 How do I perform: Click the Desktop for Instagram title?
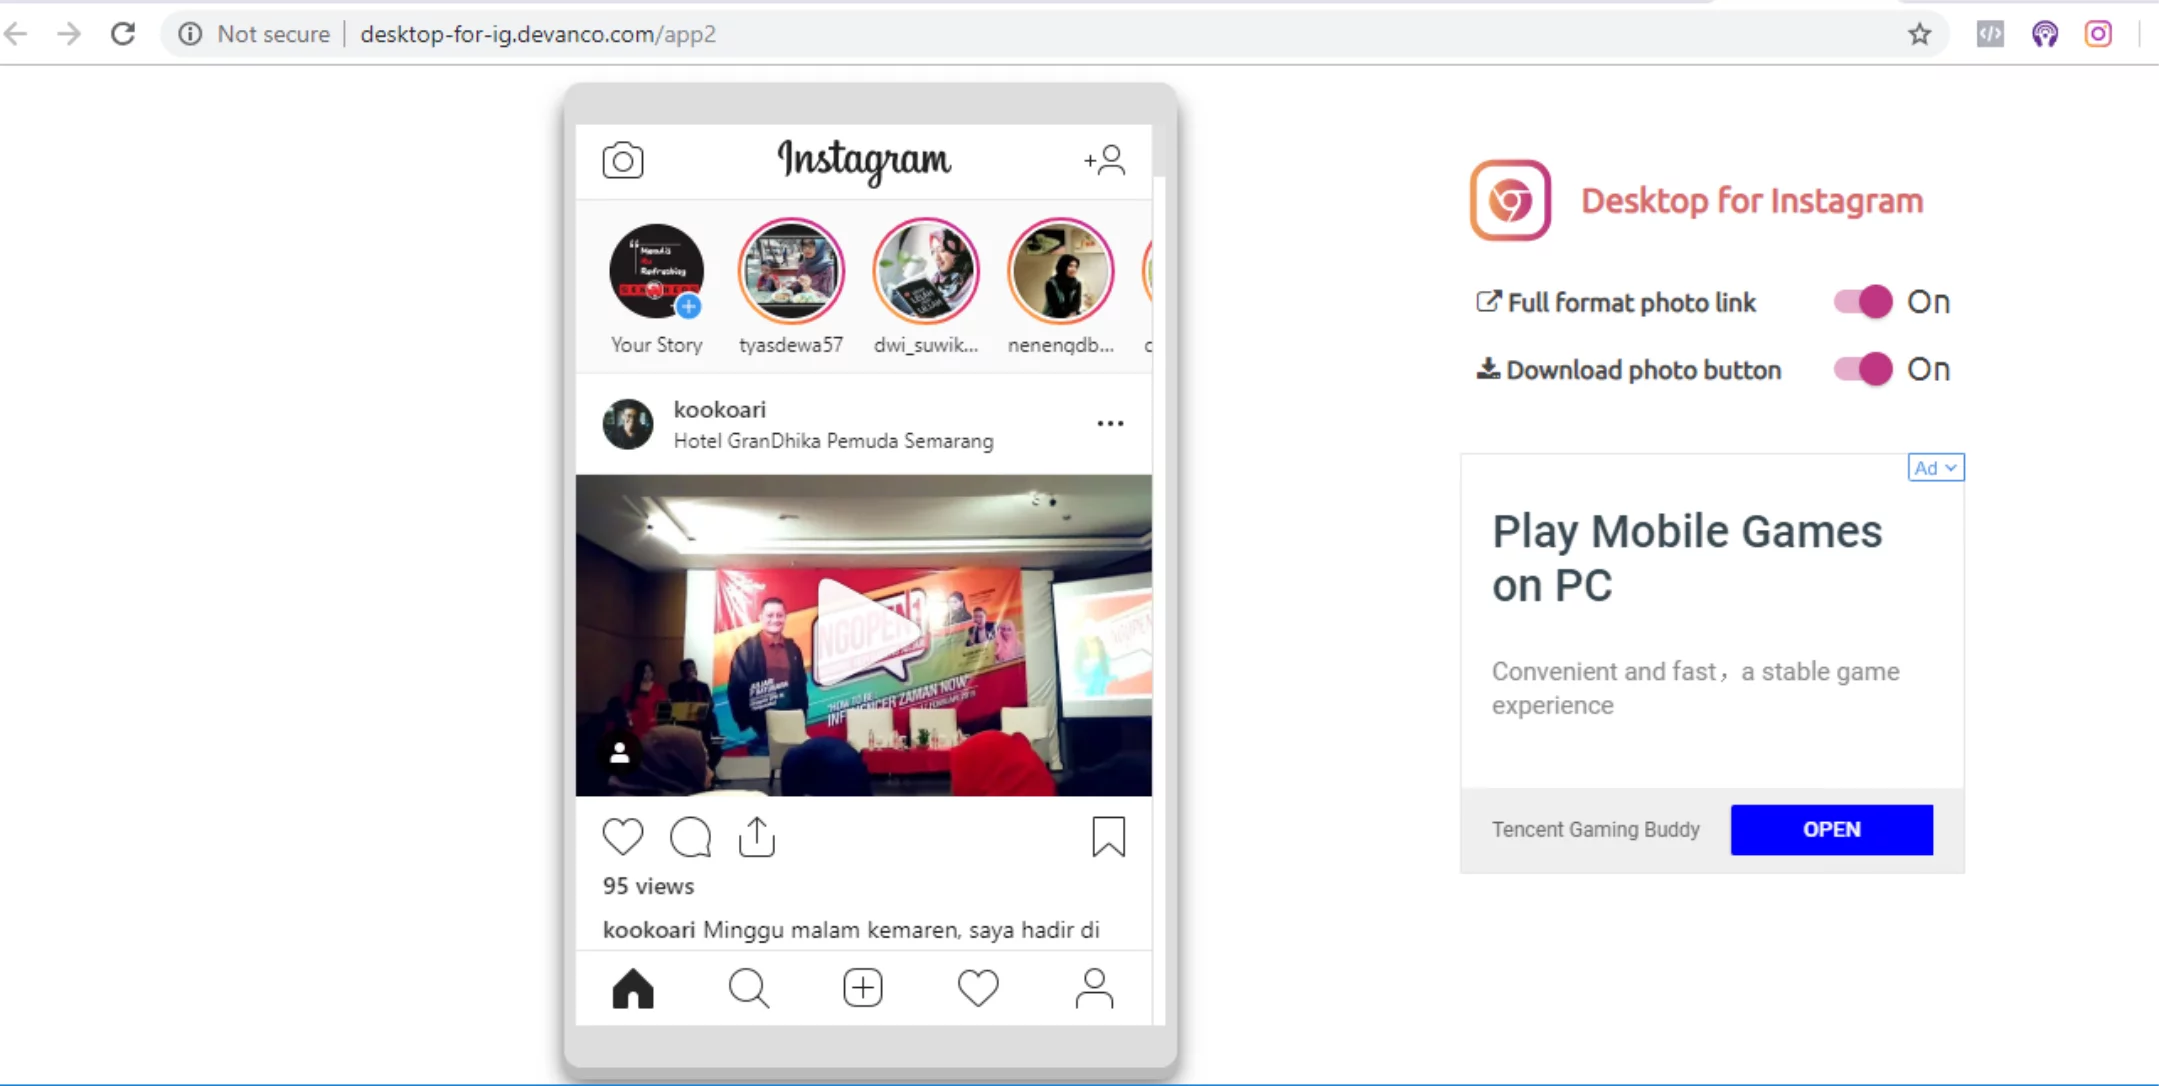point(1752,201)
